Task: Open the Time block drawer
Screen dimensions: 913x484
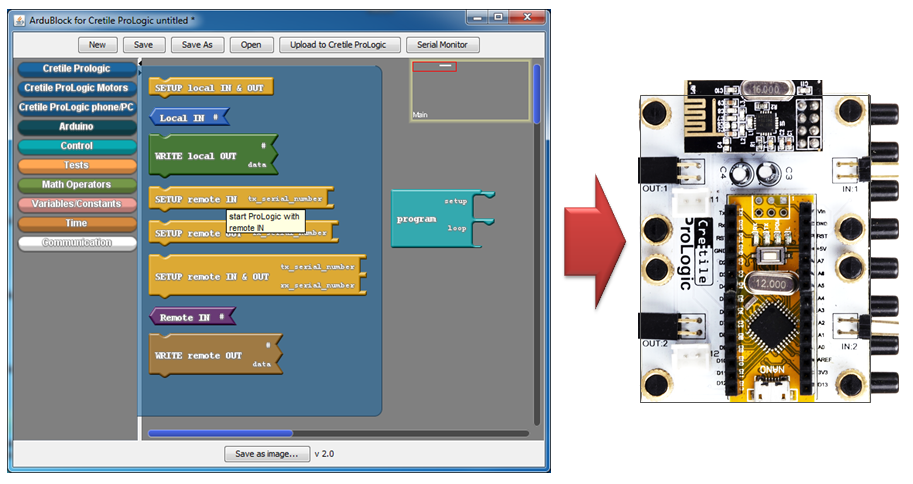Action: pyautogui.click(x=77, y=223)
